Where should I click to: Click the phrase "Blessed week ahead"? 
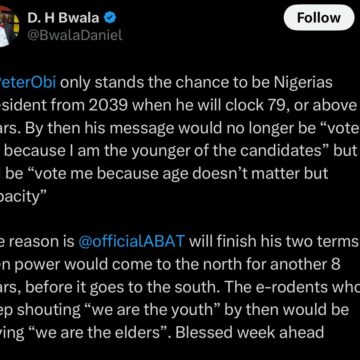pyautogui.click(x=250, y=332)
